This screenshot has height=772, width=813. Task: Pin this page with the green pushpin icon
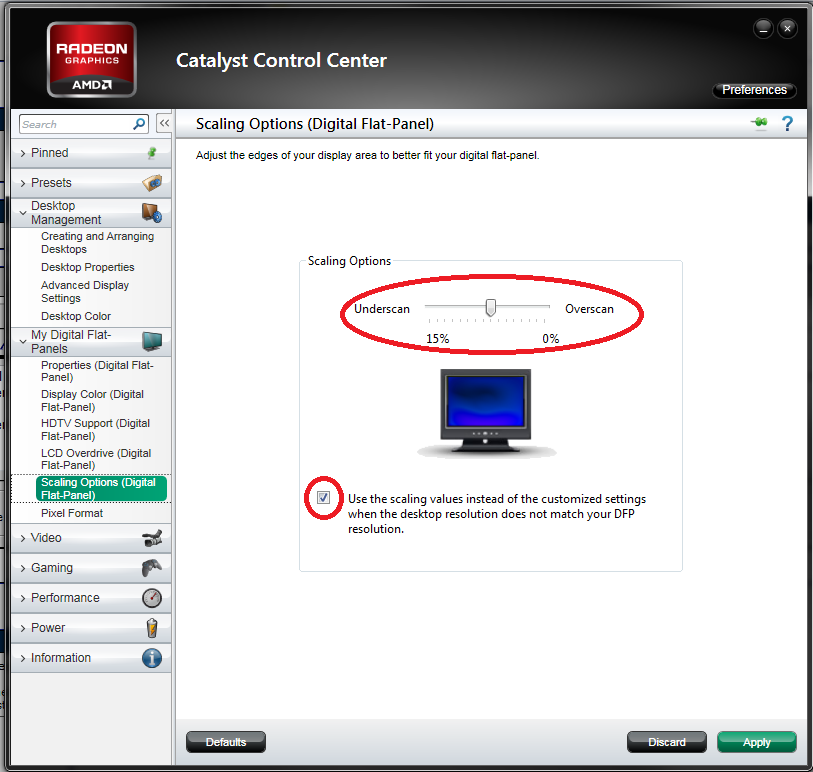click(x=760, y=123)
